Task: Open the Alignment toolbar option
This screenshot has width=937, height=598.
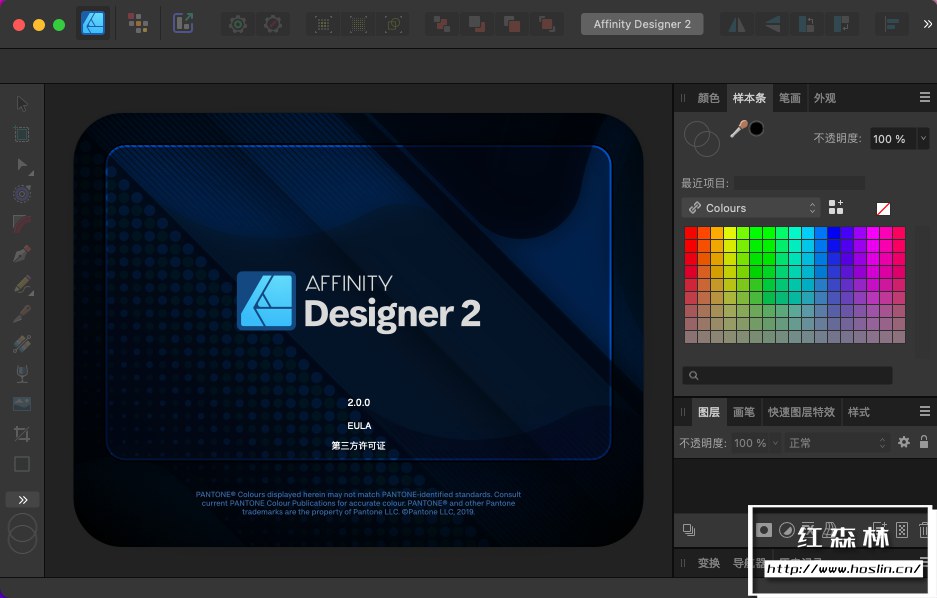Action: (x=892, y=24)
